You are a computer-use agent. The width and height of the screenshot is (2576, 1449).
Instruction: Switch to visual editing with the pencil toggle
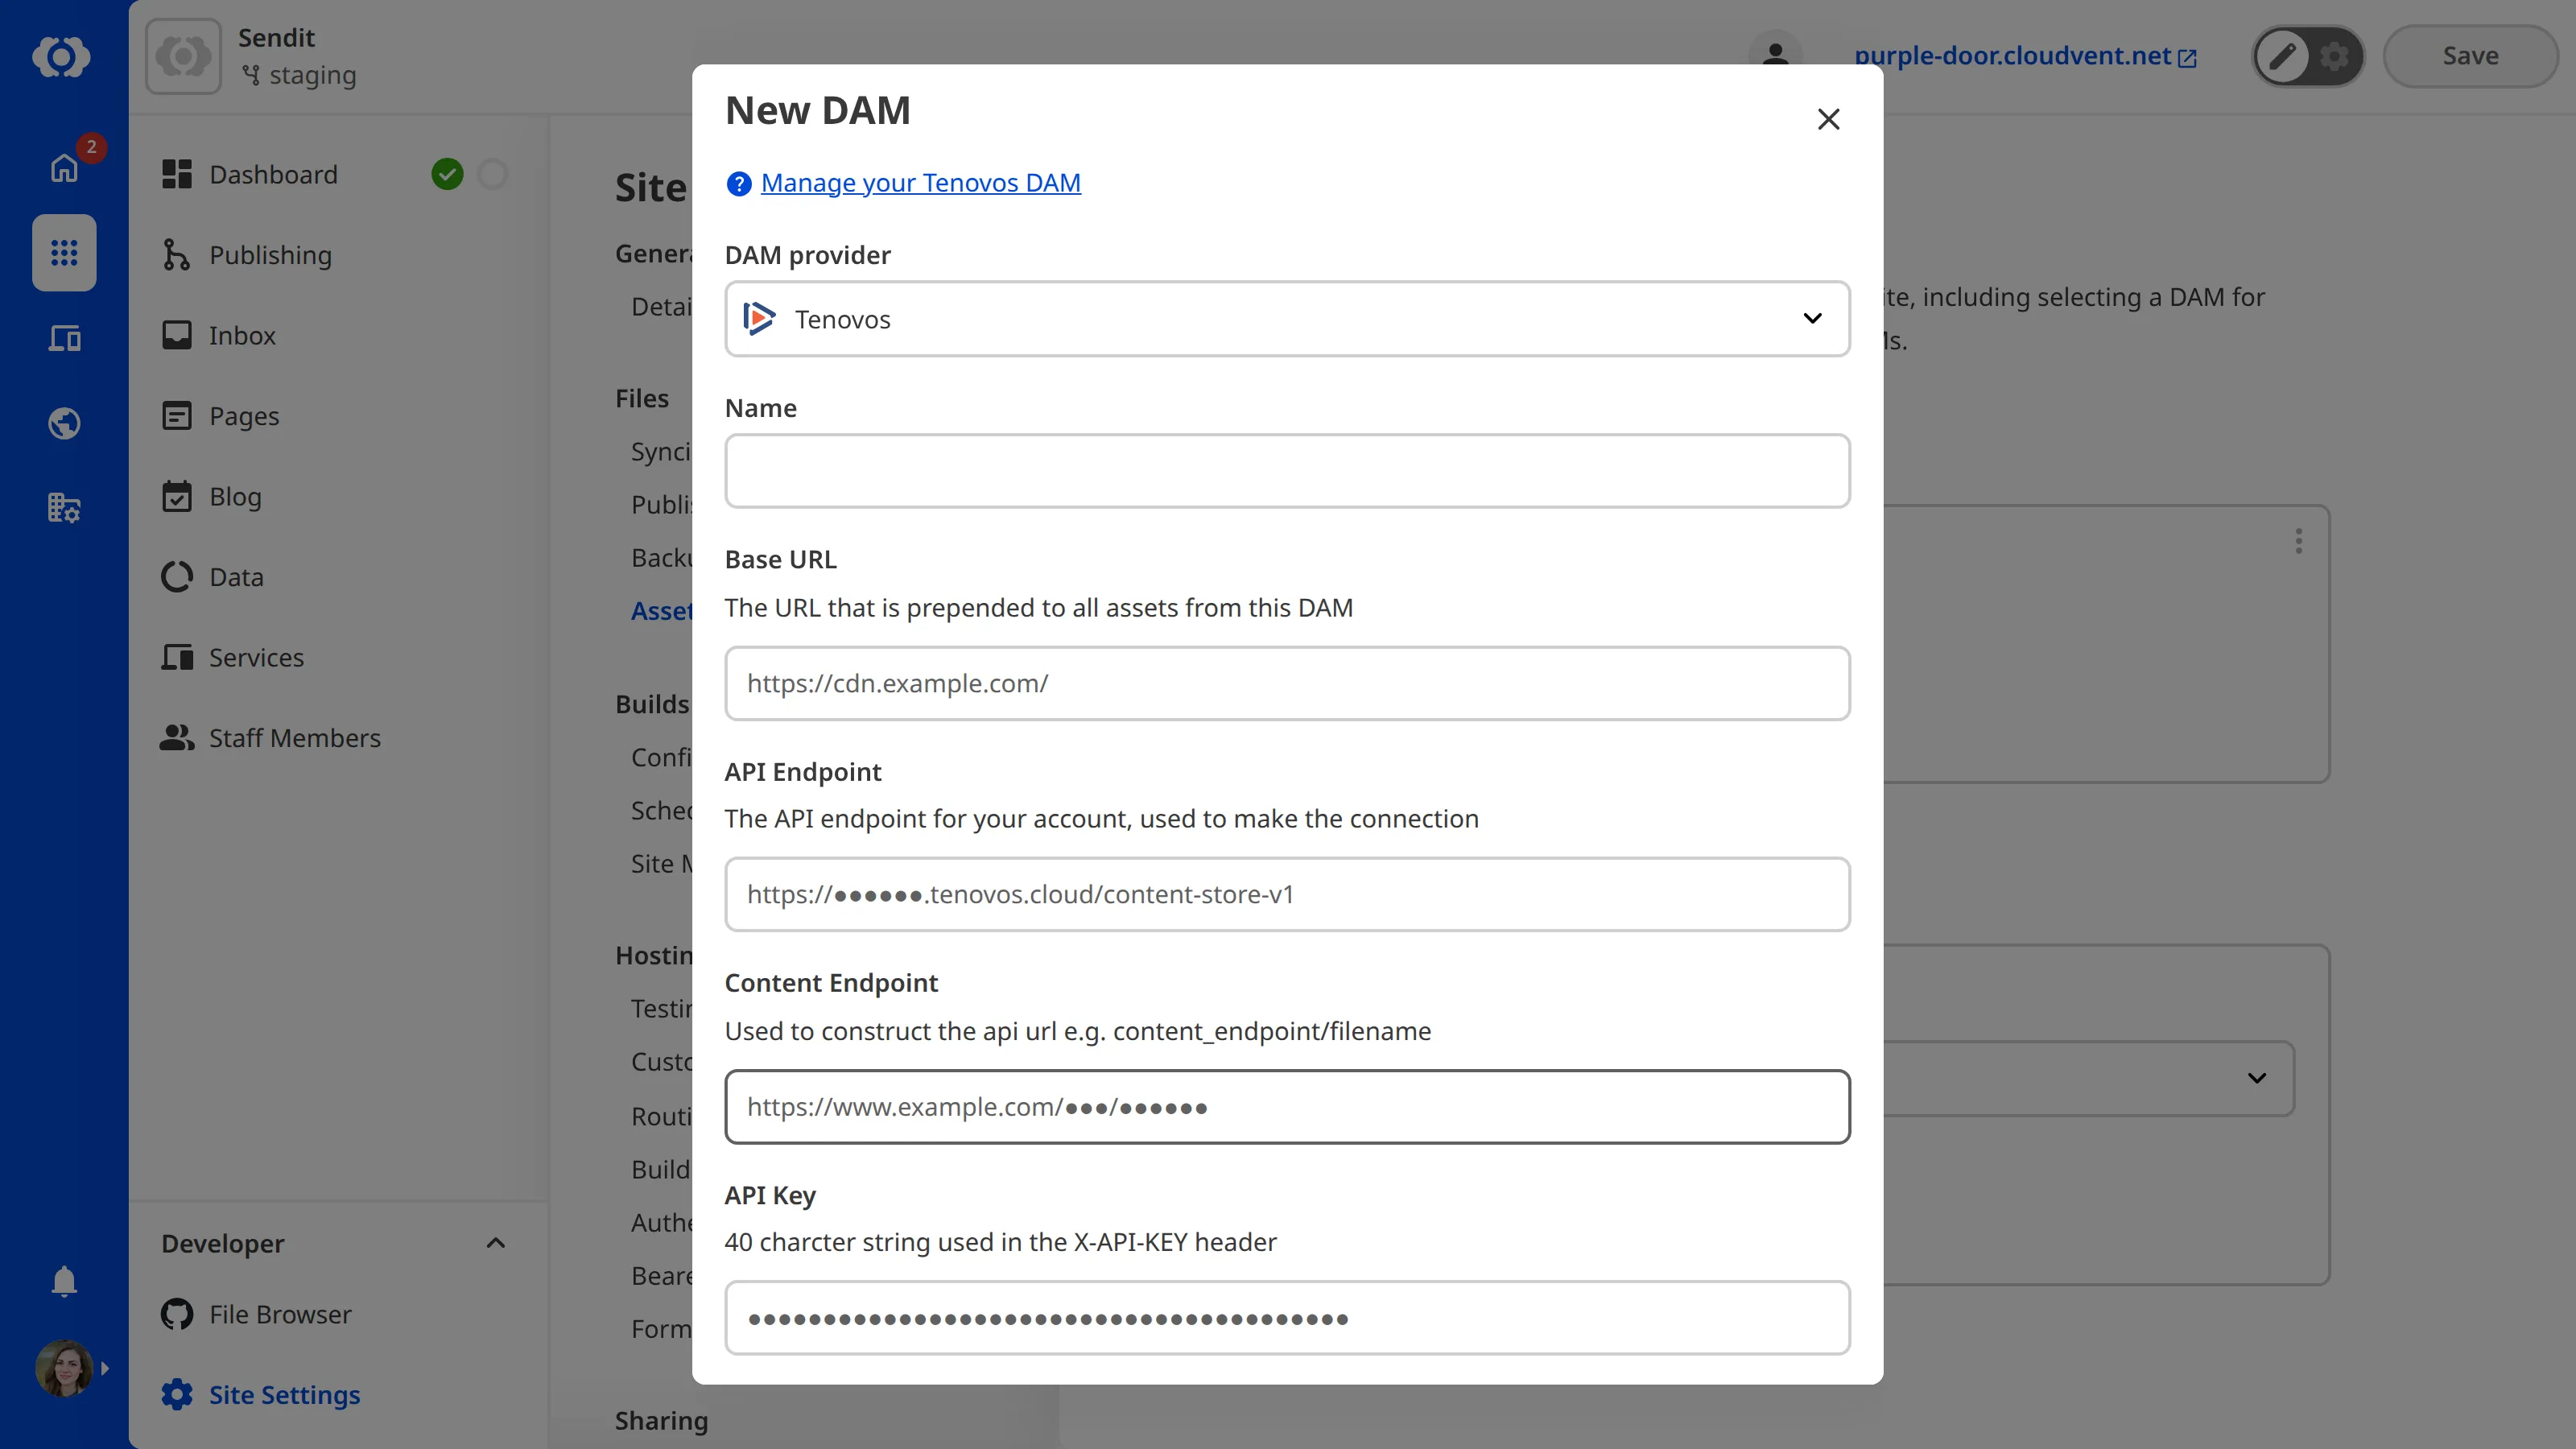2282,56
